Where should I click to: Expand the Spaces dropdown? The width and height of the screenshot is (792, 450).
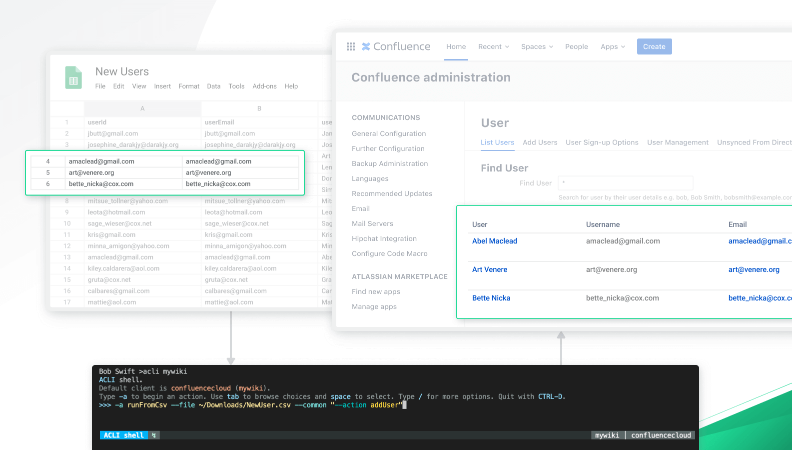pos(537,46)
